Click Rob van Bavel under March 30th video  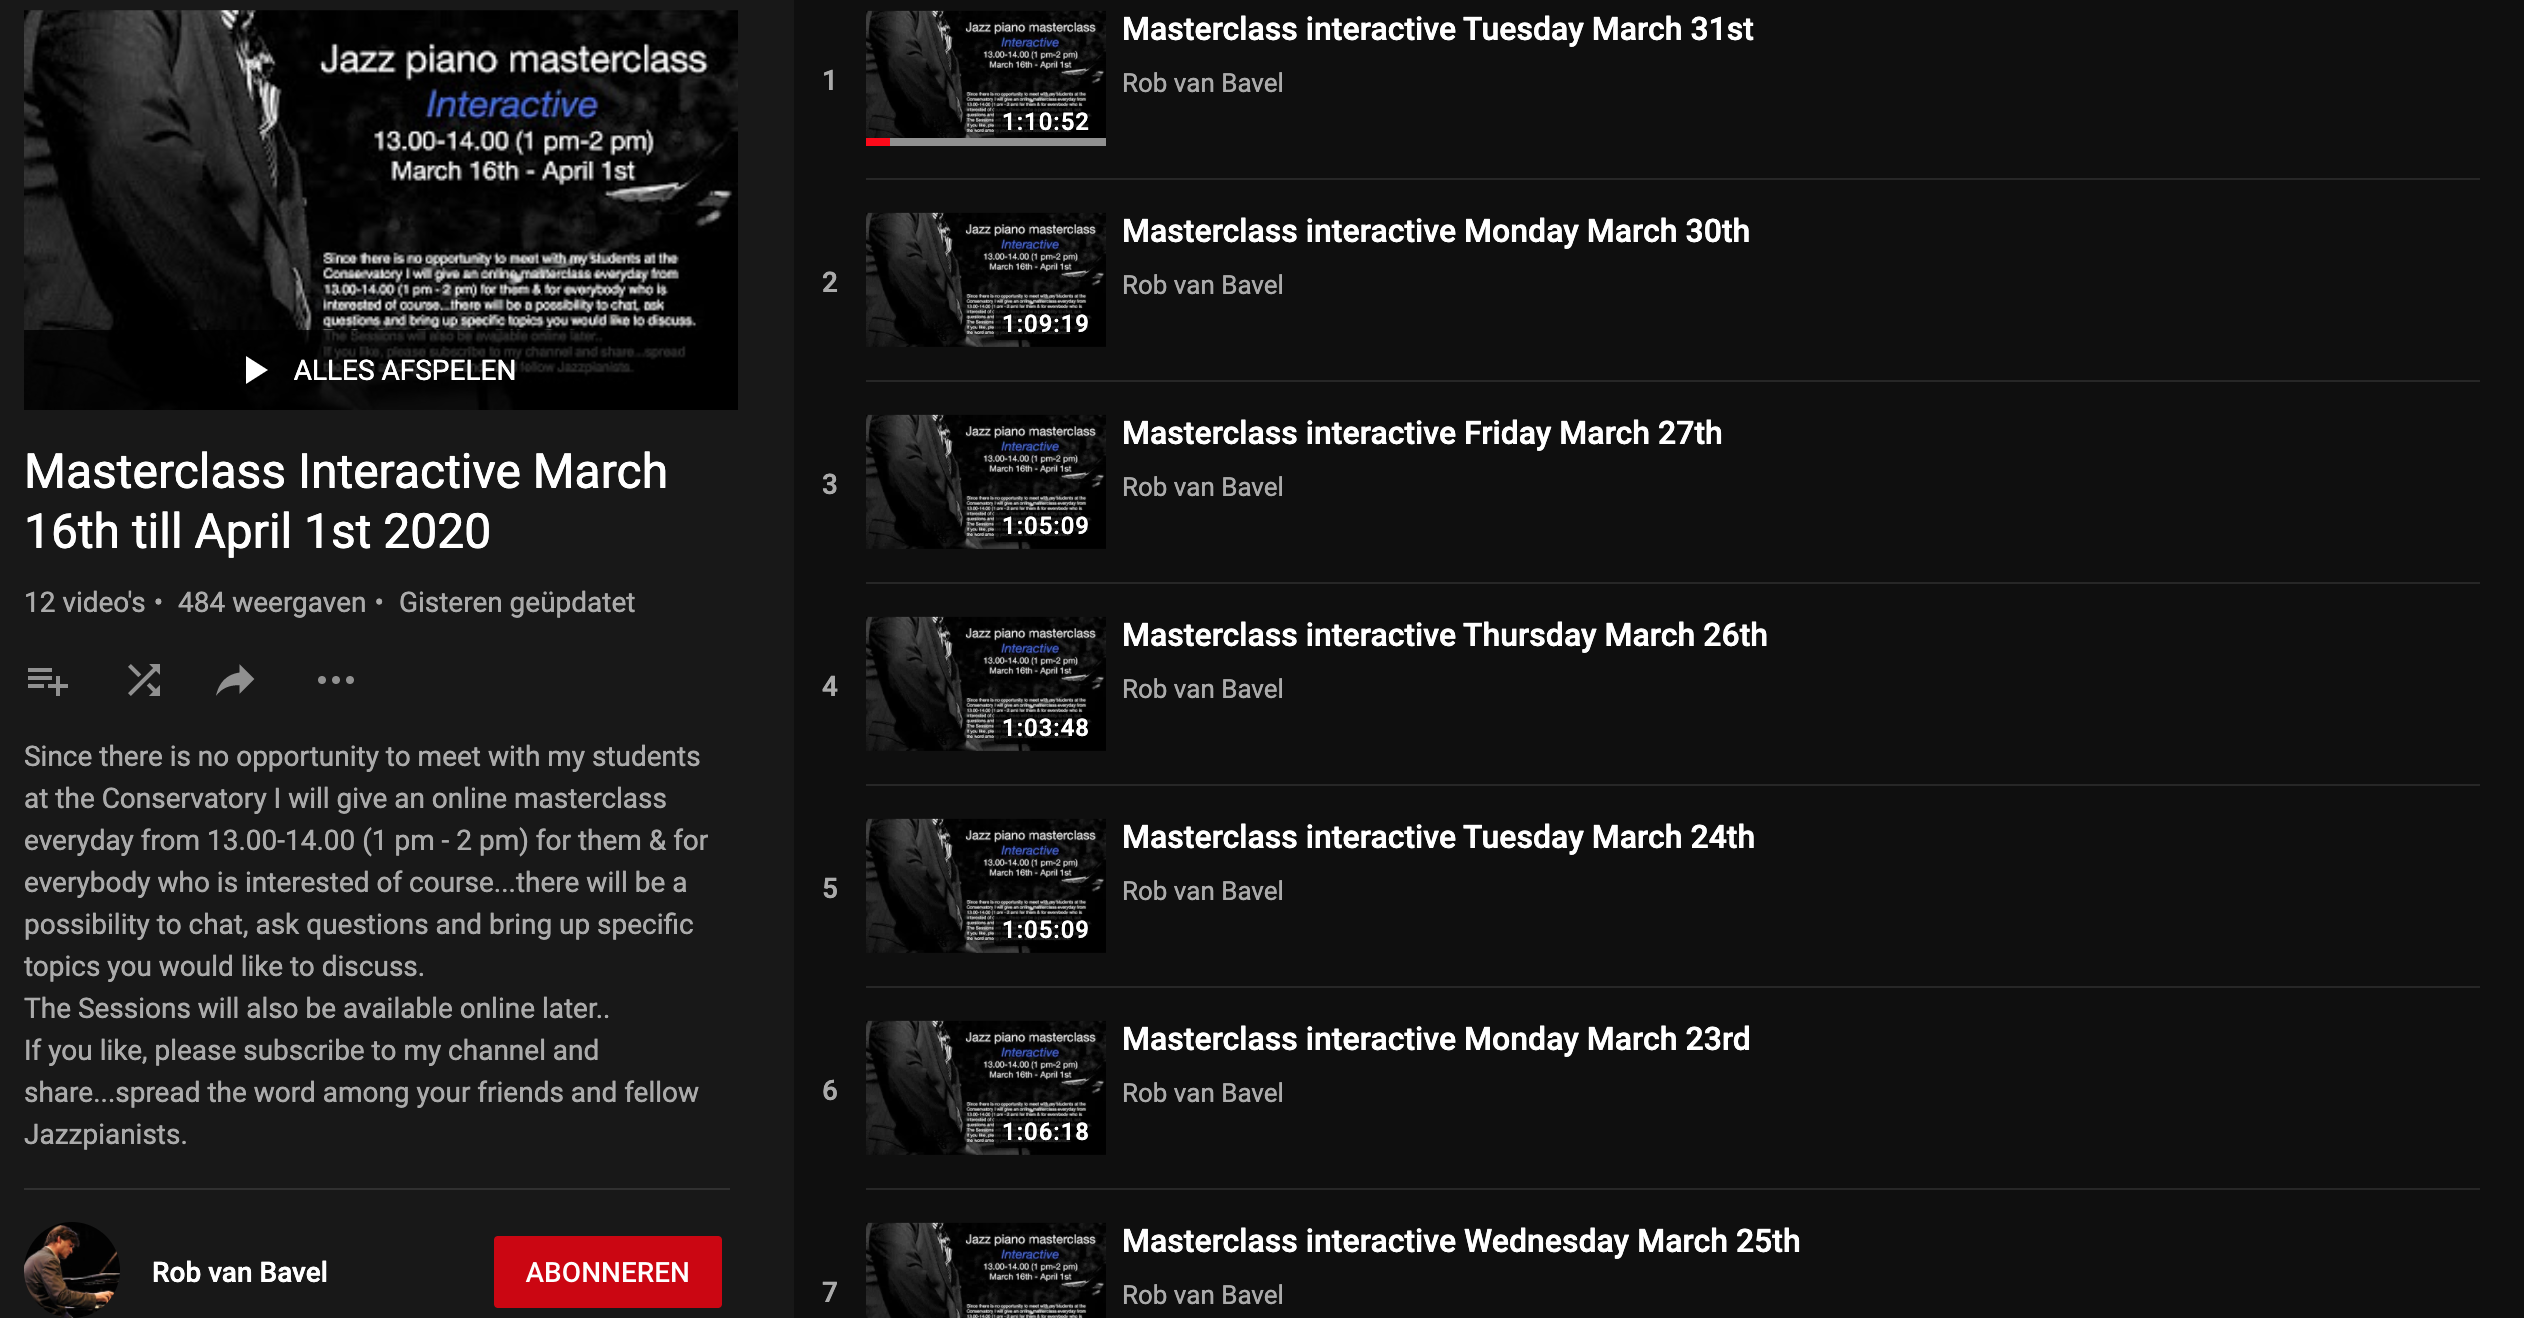[1202, 286]
